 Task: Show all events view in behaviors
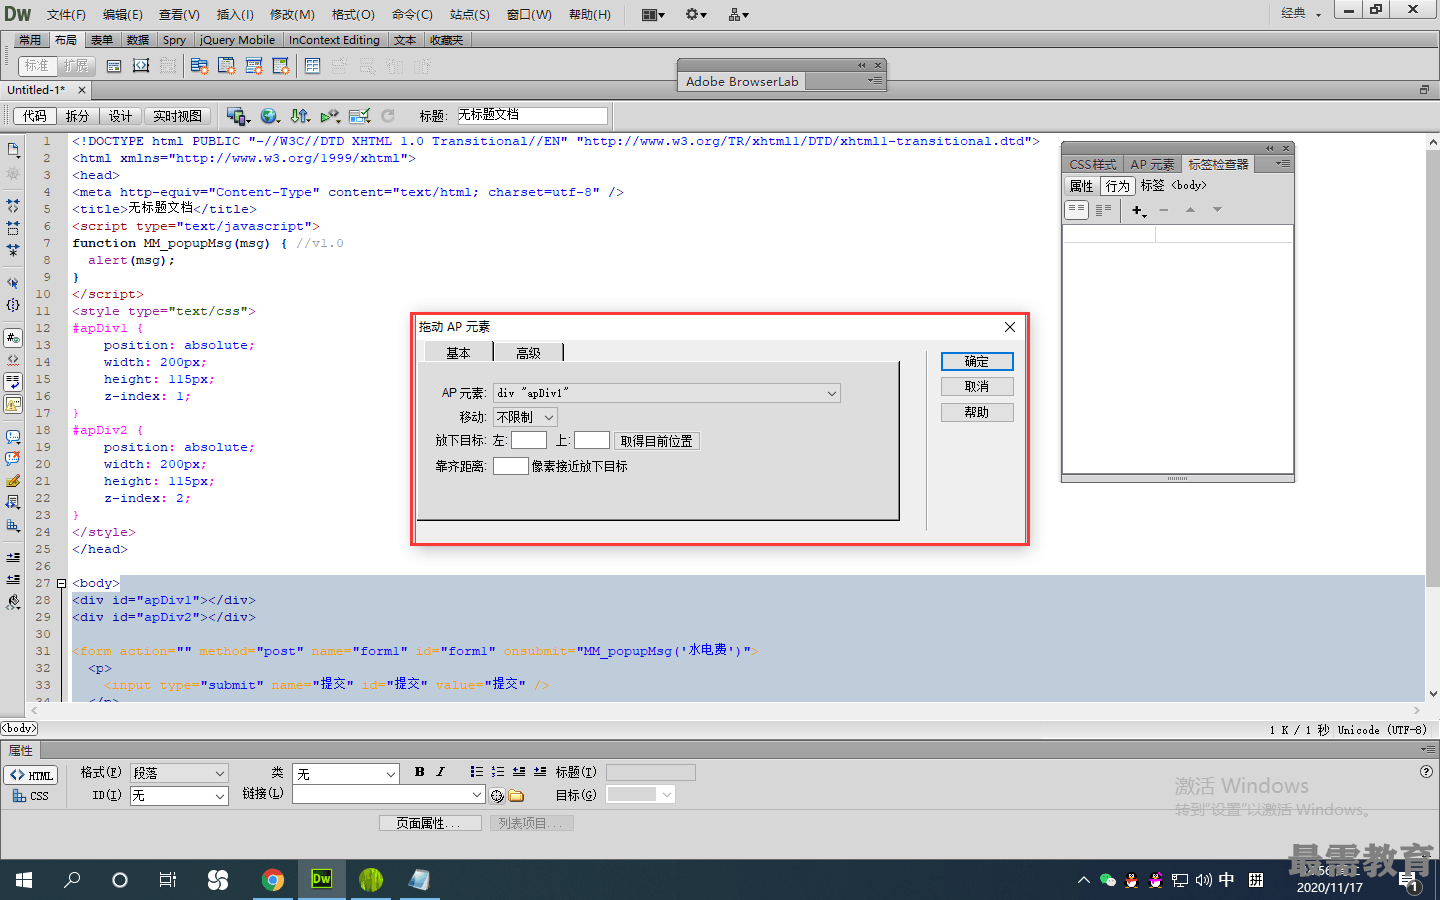pos(1103,210)
